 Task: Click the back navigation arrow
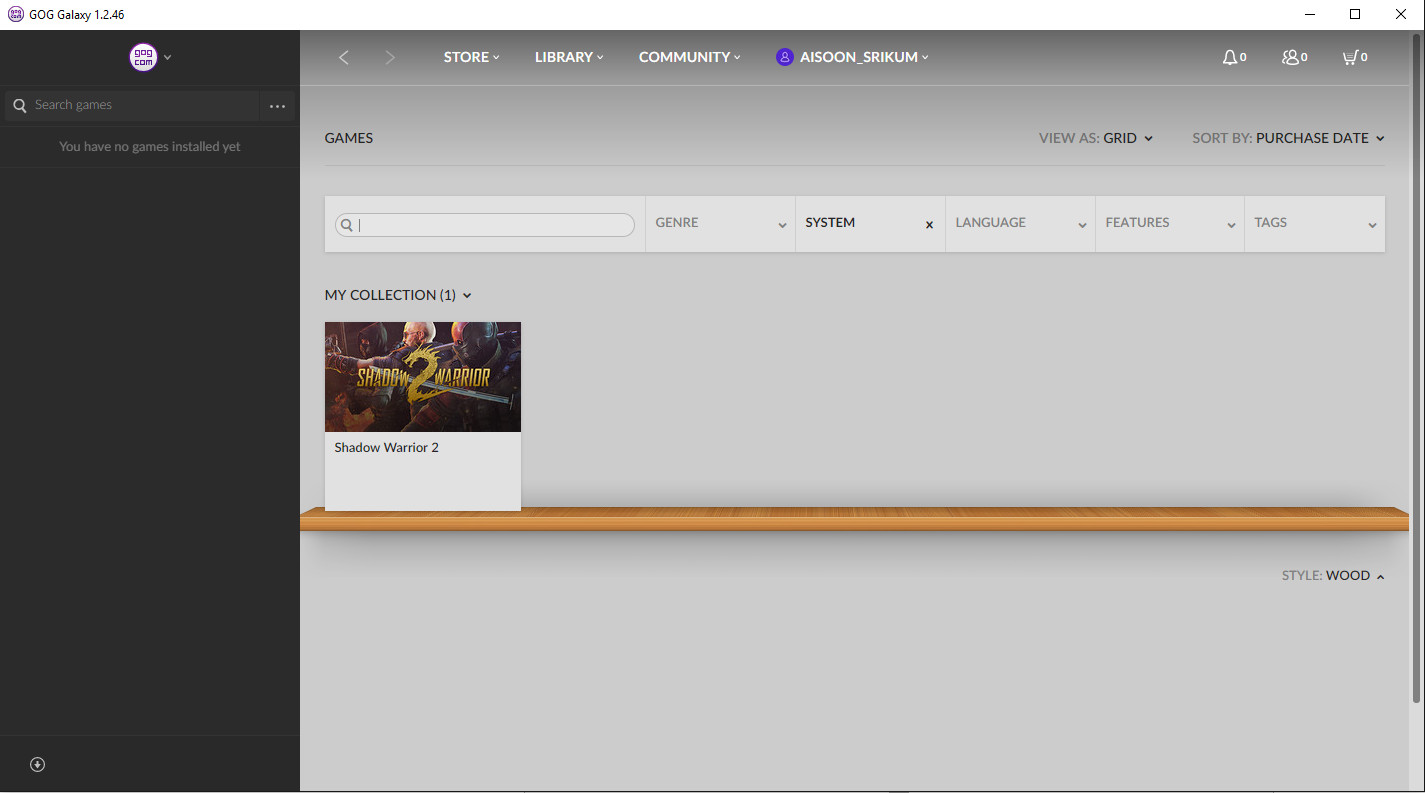click(x=344, y=57)
